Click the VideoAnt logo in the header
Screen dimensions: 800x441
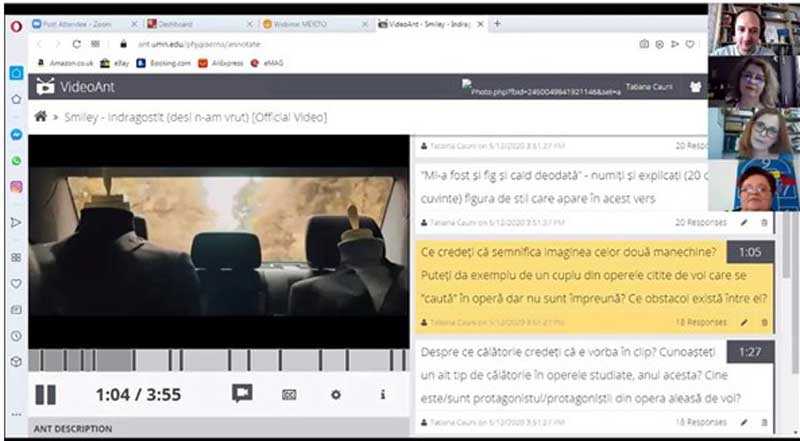[76, 87]
